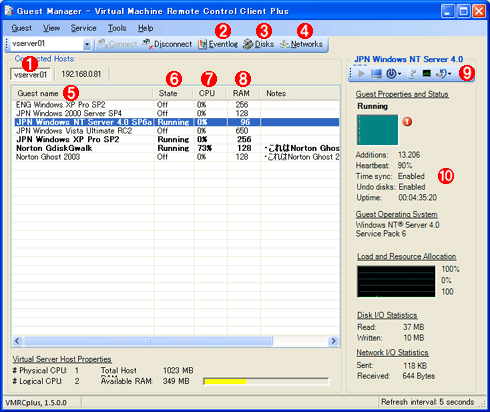The image size is (490, 412).
Task: Open the guest settings icon with wrench
Action: click(x=412, y=74)
